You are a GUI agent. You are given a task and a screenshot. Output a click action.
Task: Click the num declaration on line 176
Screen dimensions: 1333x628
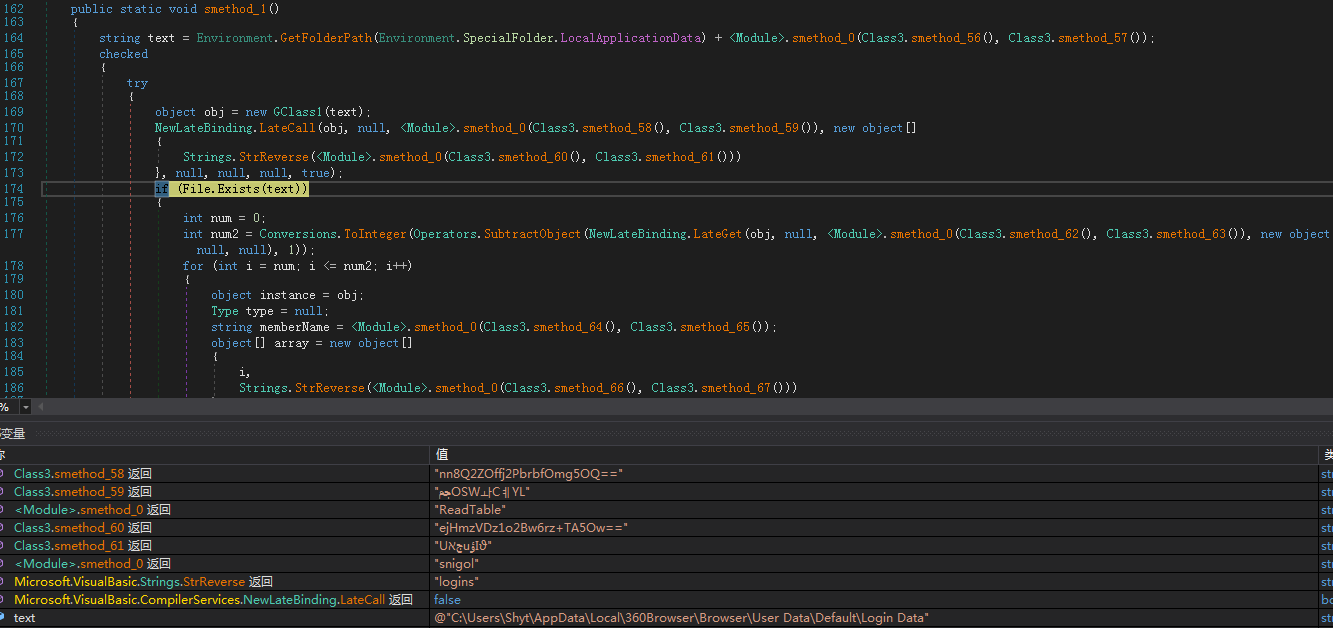pos(221,218)
